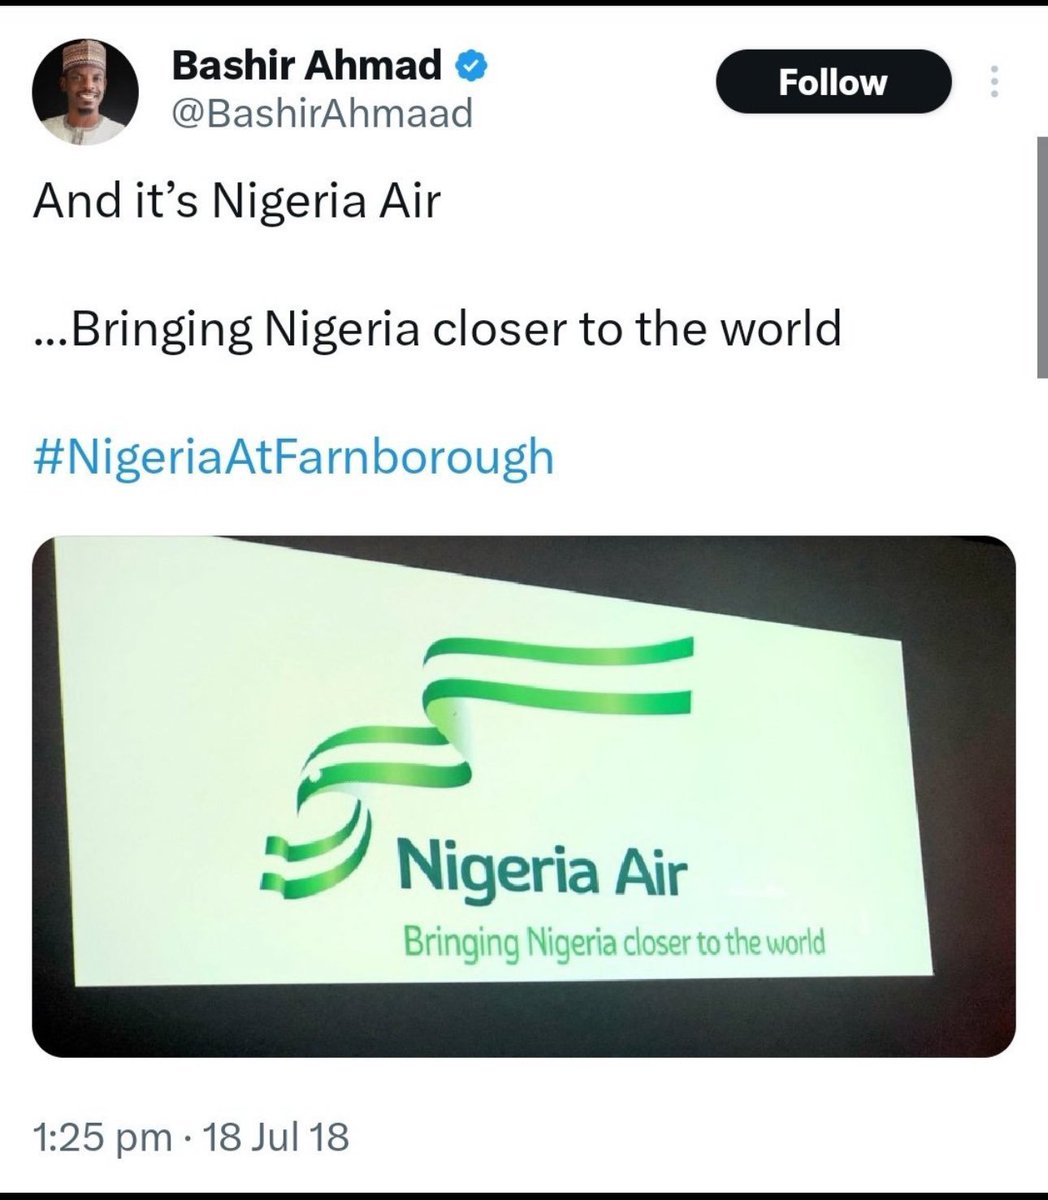This screenshot has width=1048, height=1200.
Task: Click the green tagline in the photo
Action: point(613,941)
